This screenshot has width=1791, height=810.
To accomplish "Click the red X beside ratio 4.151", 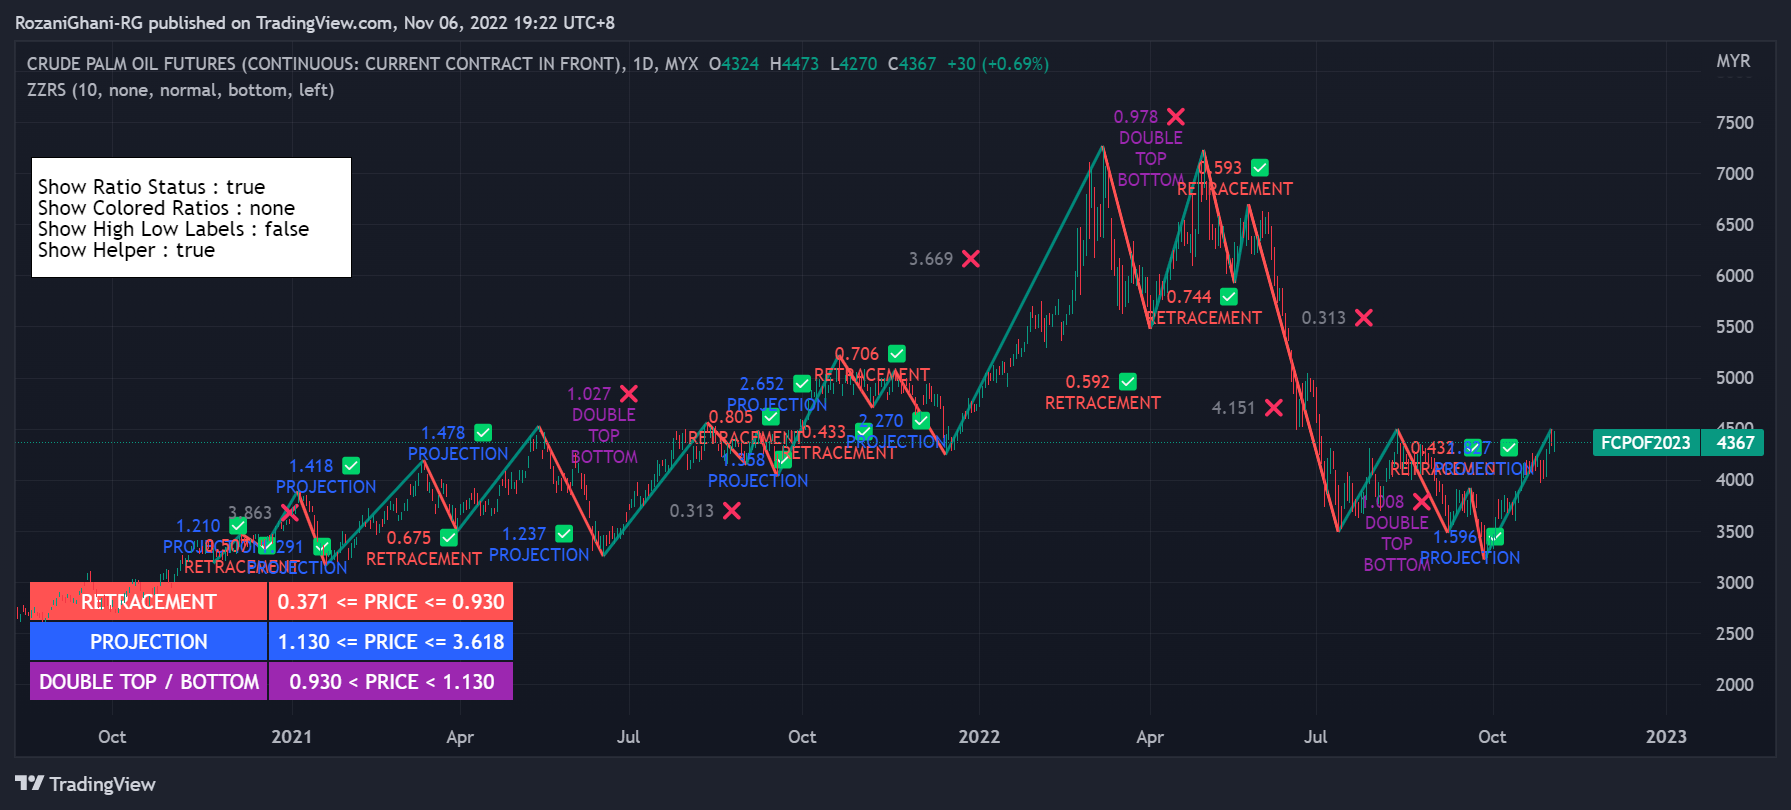I will pos(1274,408).
